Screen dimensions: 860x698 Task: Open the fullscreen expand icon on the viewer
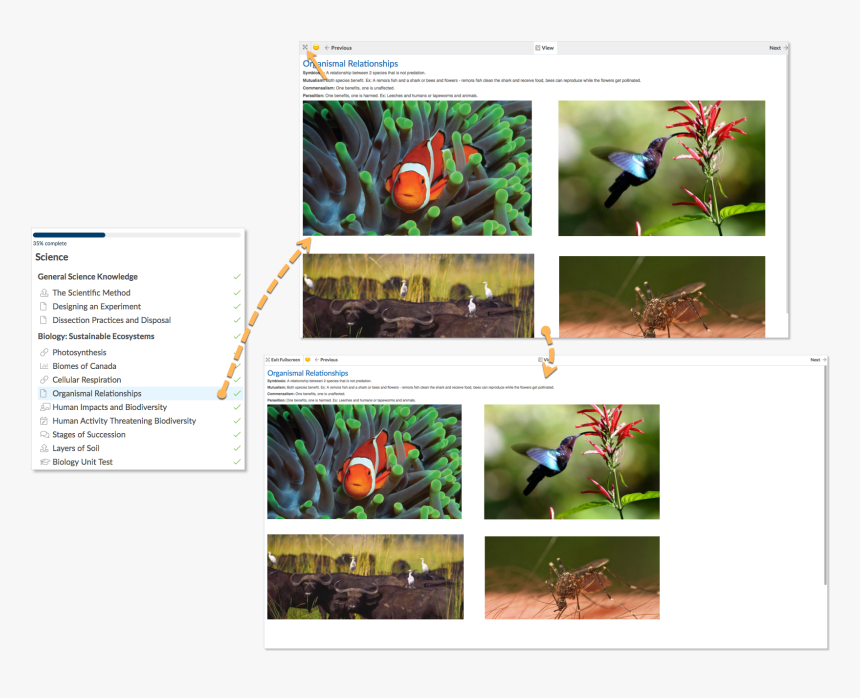click(x=304, y=47)
